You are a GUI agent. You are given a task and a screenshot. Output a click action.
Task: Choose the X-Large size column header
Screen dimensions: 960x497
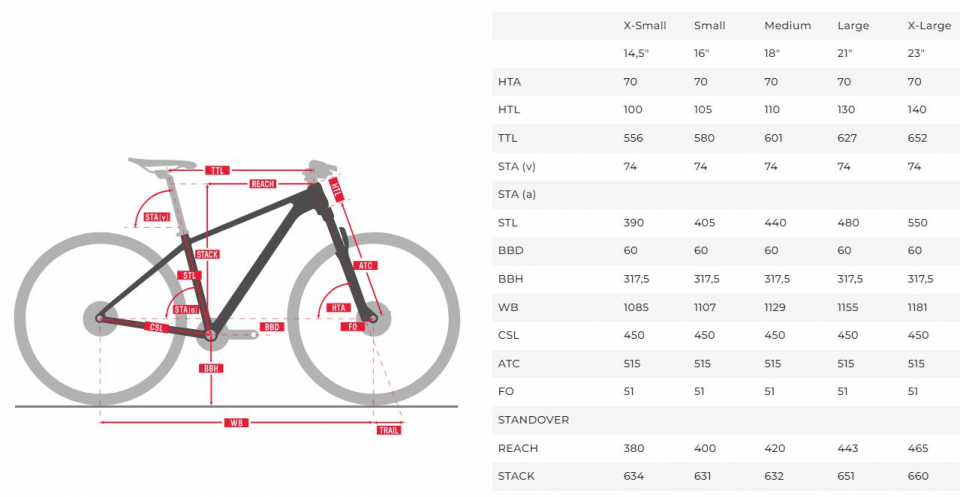pos(928,25)
